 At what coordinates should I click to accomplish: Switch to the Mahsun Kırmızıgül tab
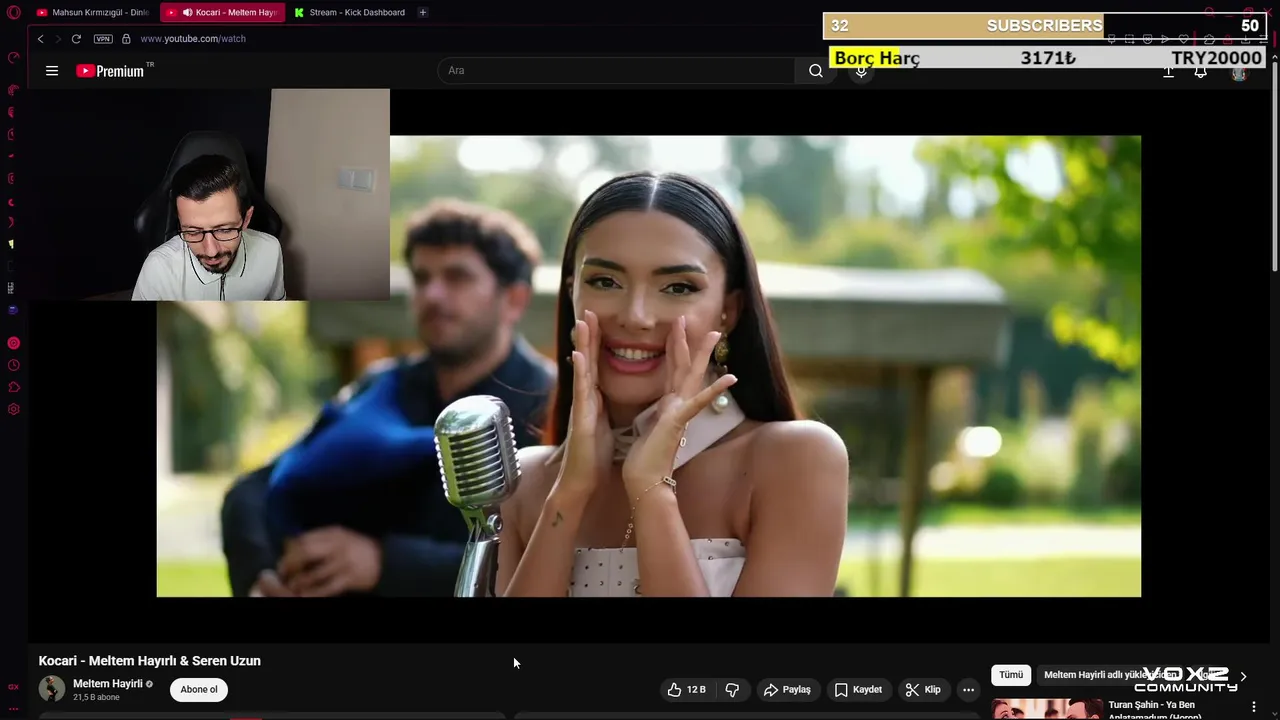pos(92,12)
